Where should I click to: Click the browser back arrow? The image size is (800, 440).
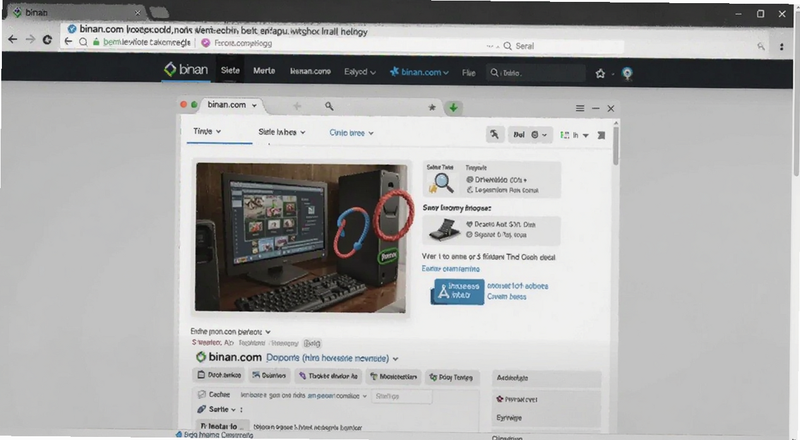(12, 39)
